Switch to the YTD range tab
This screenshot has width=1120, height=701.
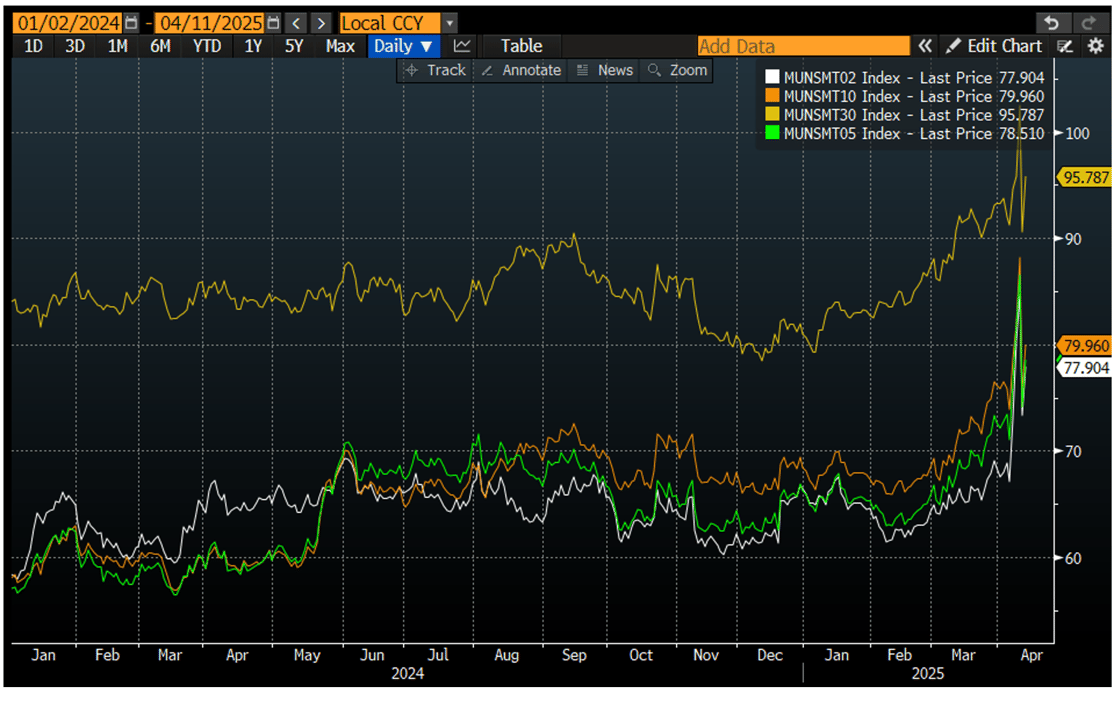tap(206, 46)
